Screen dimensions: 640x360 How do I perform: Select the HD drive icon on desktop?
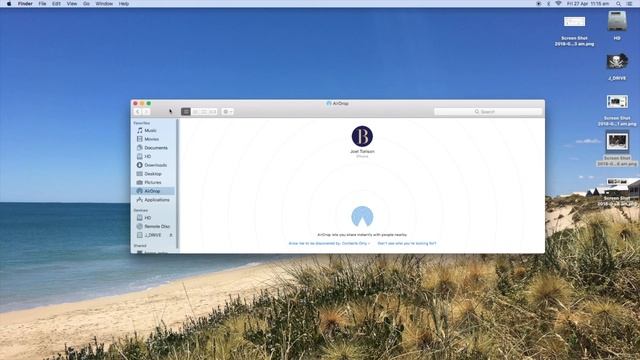pyautogui.click(x=617, y=21)
